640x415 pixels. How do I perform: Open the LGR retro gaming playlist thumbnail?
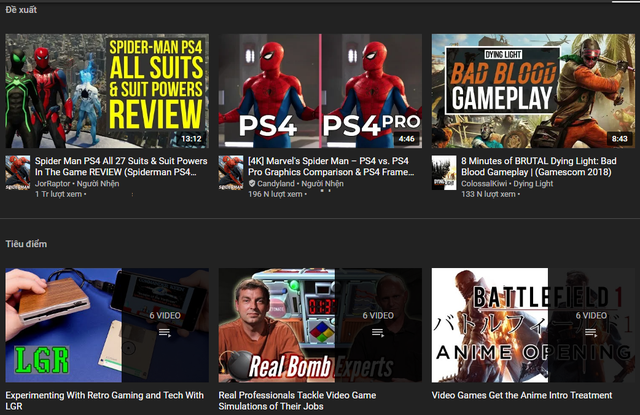pos(107,325)
